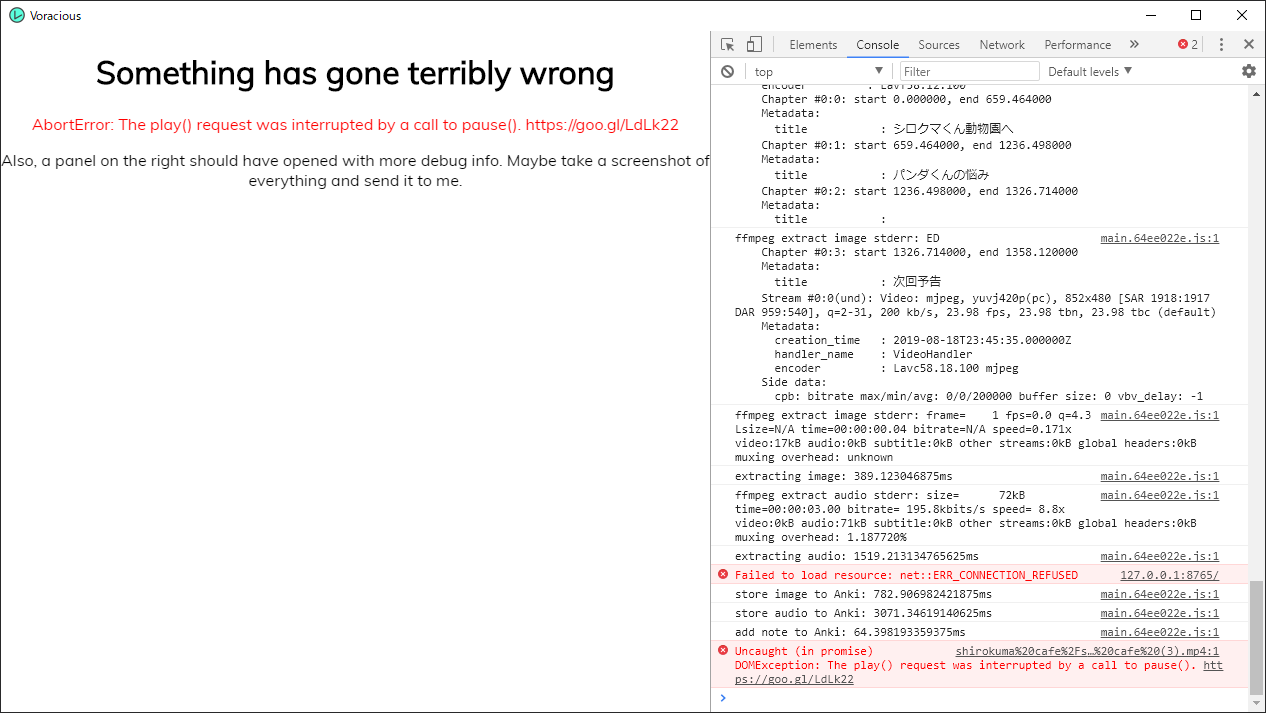This screenshot has width=1266, height=713.
Task: Activate the inspect element picker icon
Action: coord(728,44)
